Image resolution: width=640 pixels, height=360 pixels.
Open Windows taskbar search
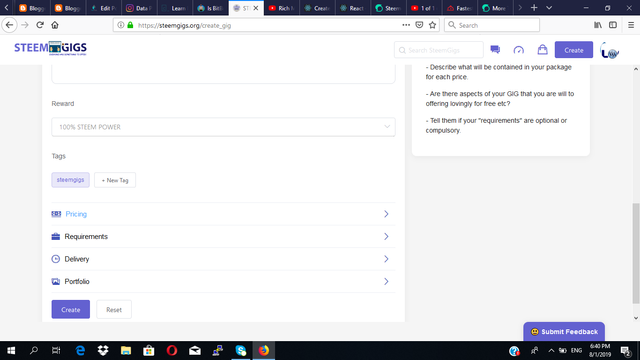[34, 350]
